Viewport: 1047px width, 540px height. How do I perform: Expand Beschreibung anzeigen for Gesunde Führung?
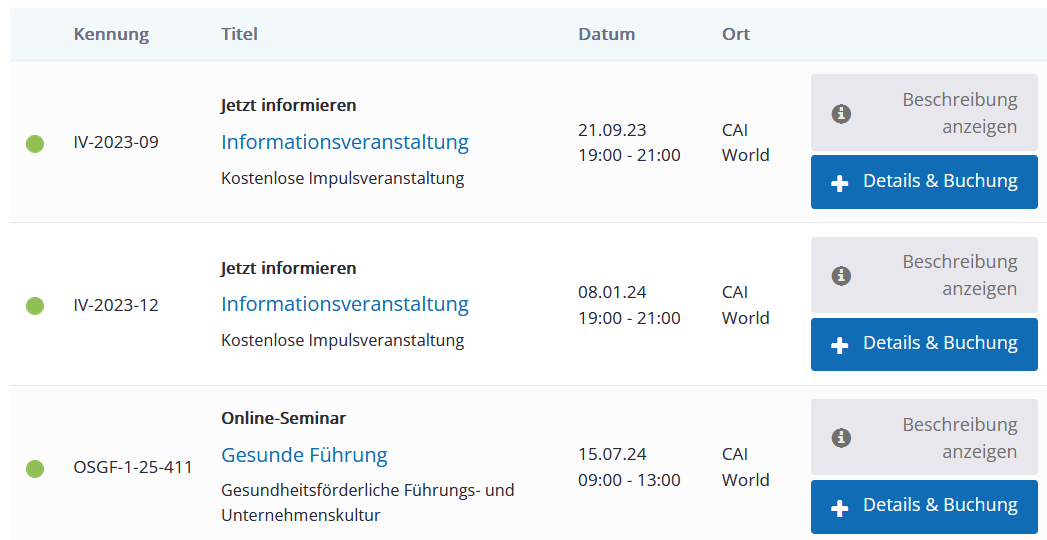924,437
